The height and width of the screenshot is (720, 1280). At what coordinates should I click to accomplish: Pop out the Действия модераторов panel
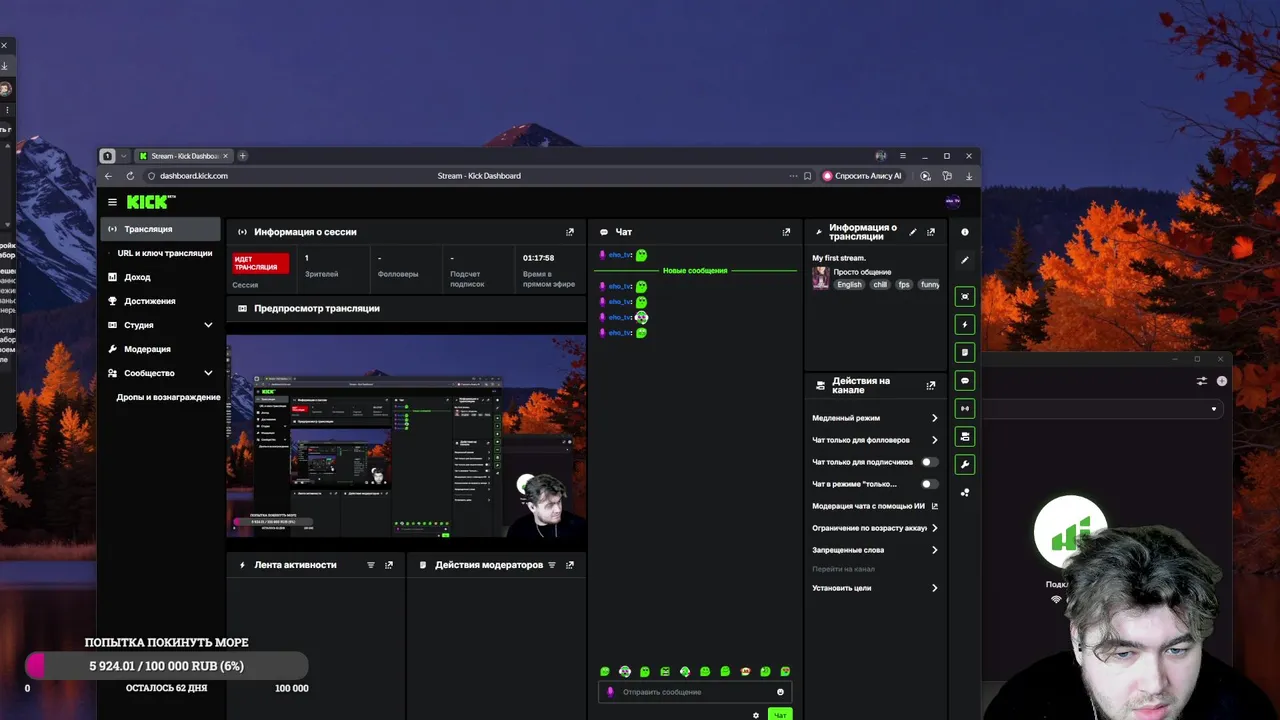coord(570,565)
